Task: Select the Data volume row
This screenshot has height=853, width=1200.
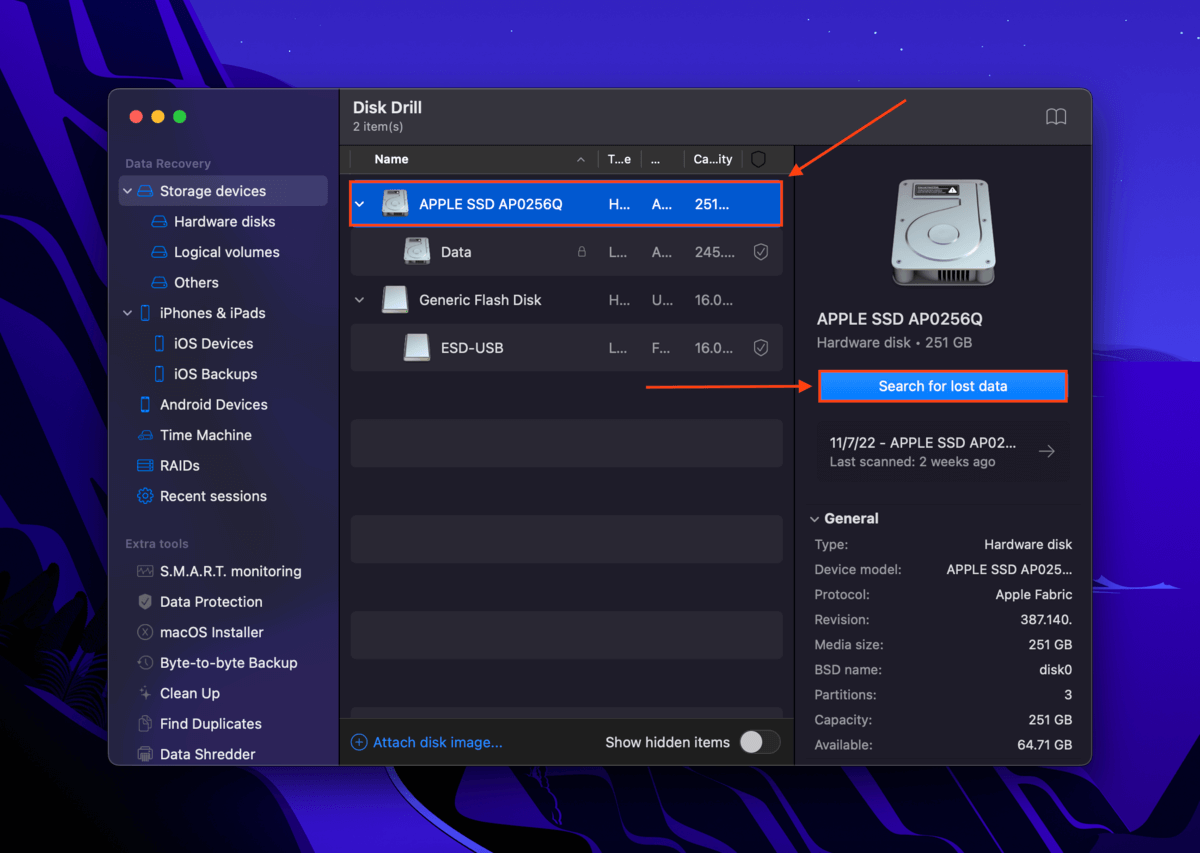Action: (x=566, y=252)
